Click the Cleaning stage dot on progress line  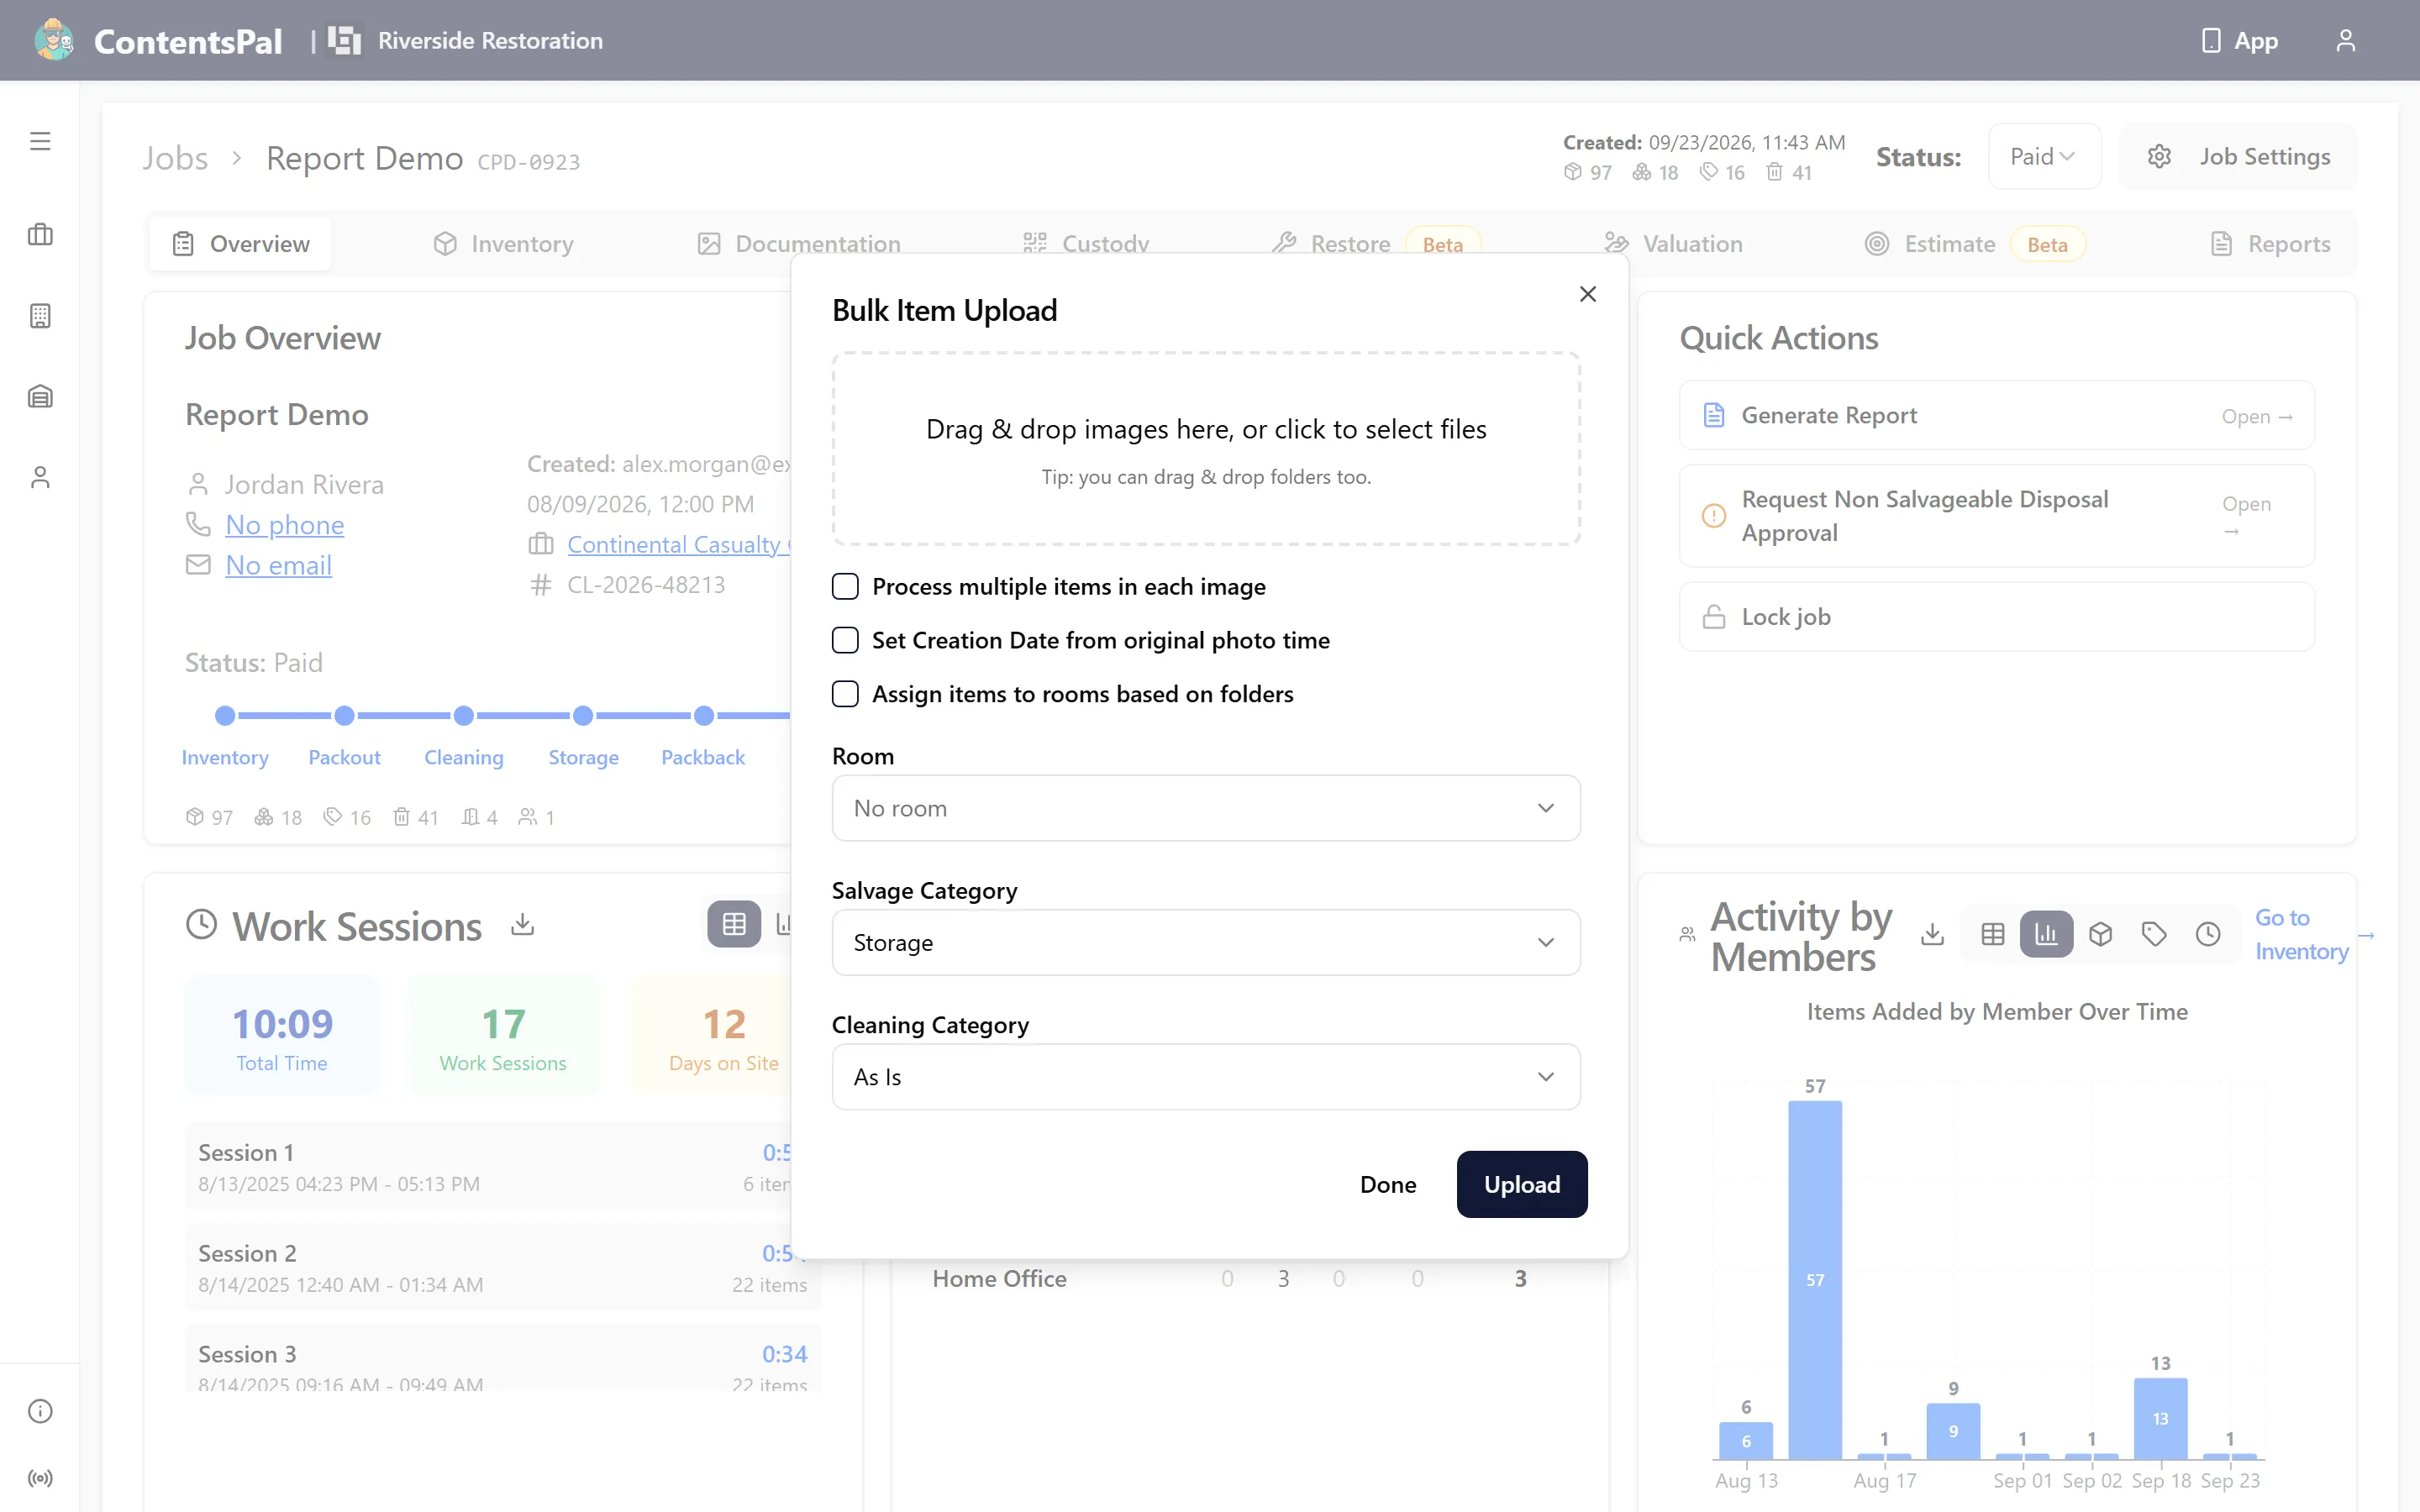pyautogui.click(x=463, y=716)
